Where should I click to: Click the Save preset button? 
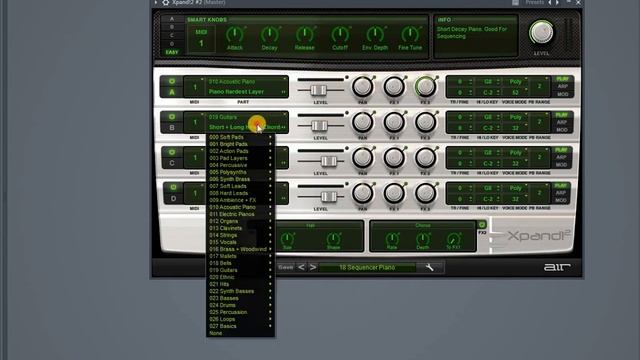(286, 267)
